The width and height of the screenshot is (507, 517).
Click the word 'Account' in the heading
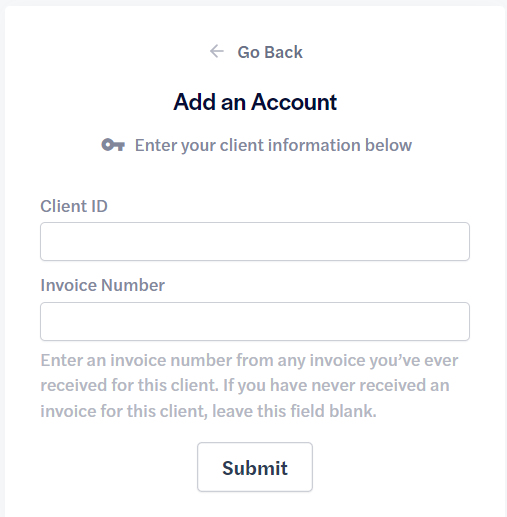(x=294, y=102)
